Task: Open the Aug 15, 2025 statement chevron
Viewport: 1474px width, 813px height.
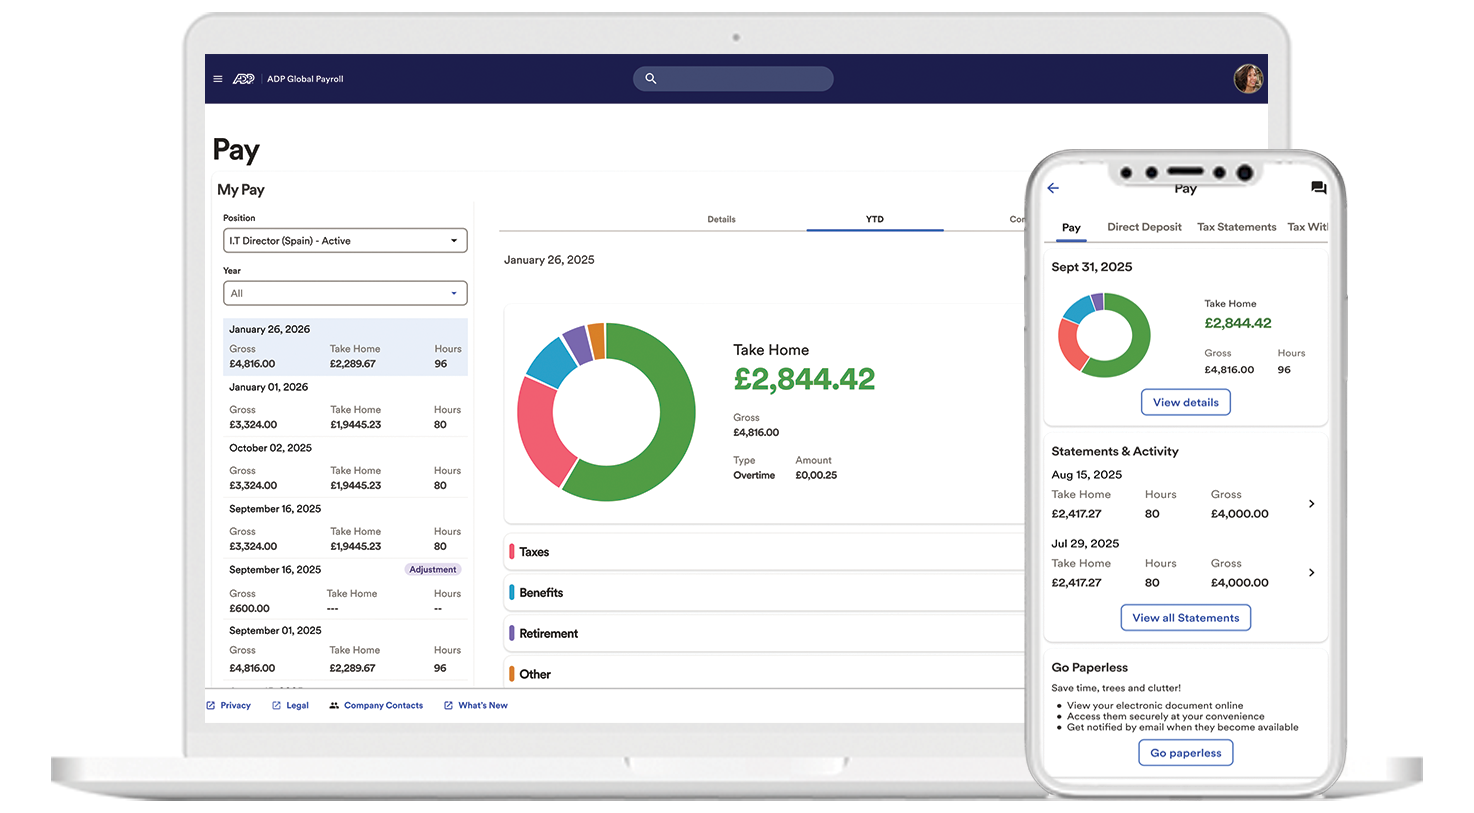Action: 1311,504
